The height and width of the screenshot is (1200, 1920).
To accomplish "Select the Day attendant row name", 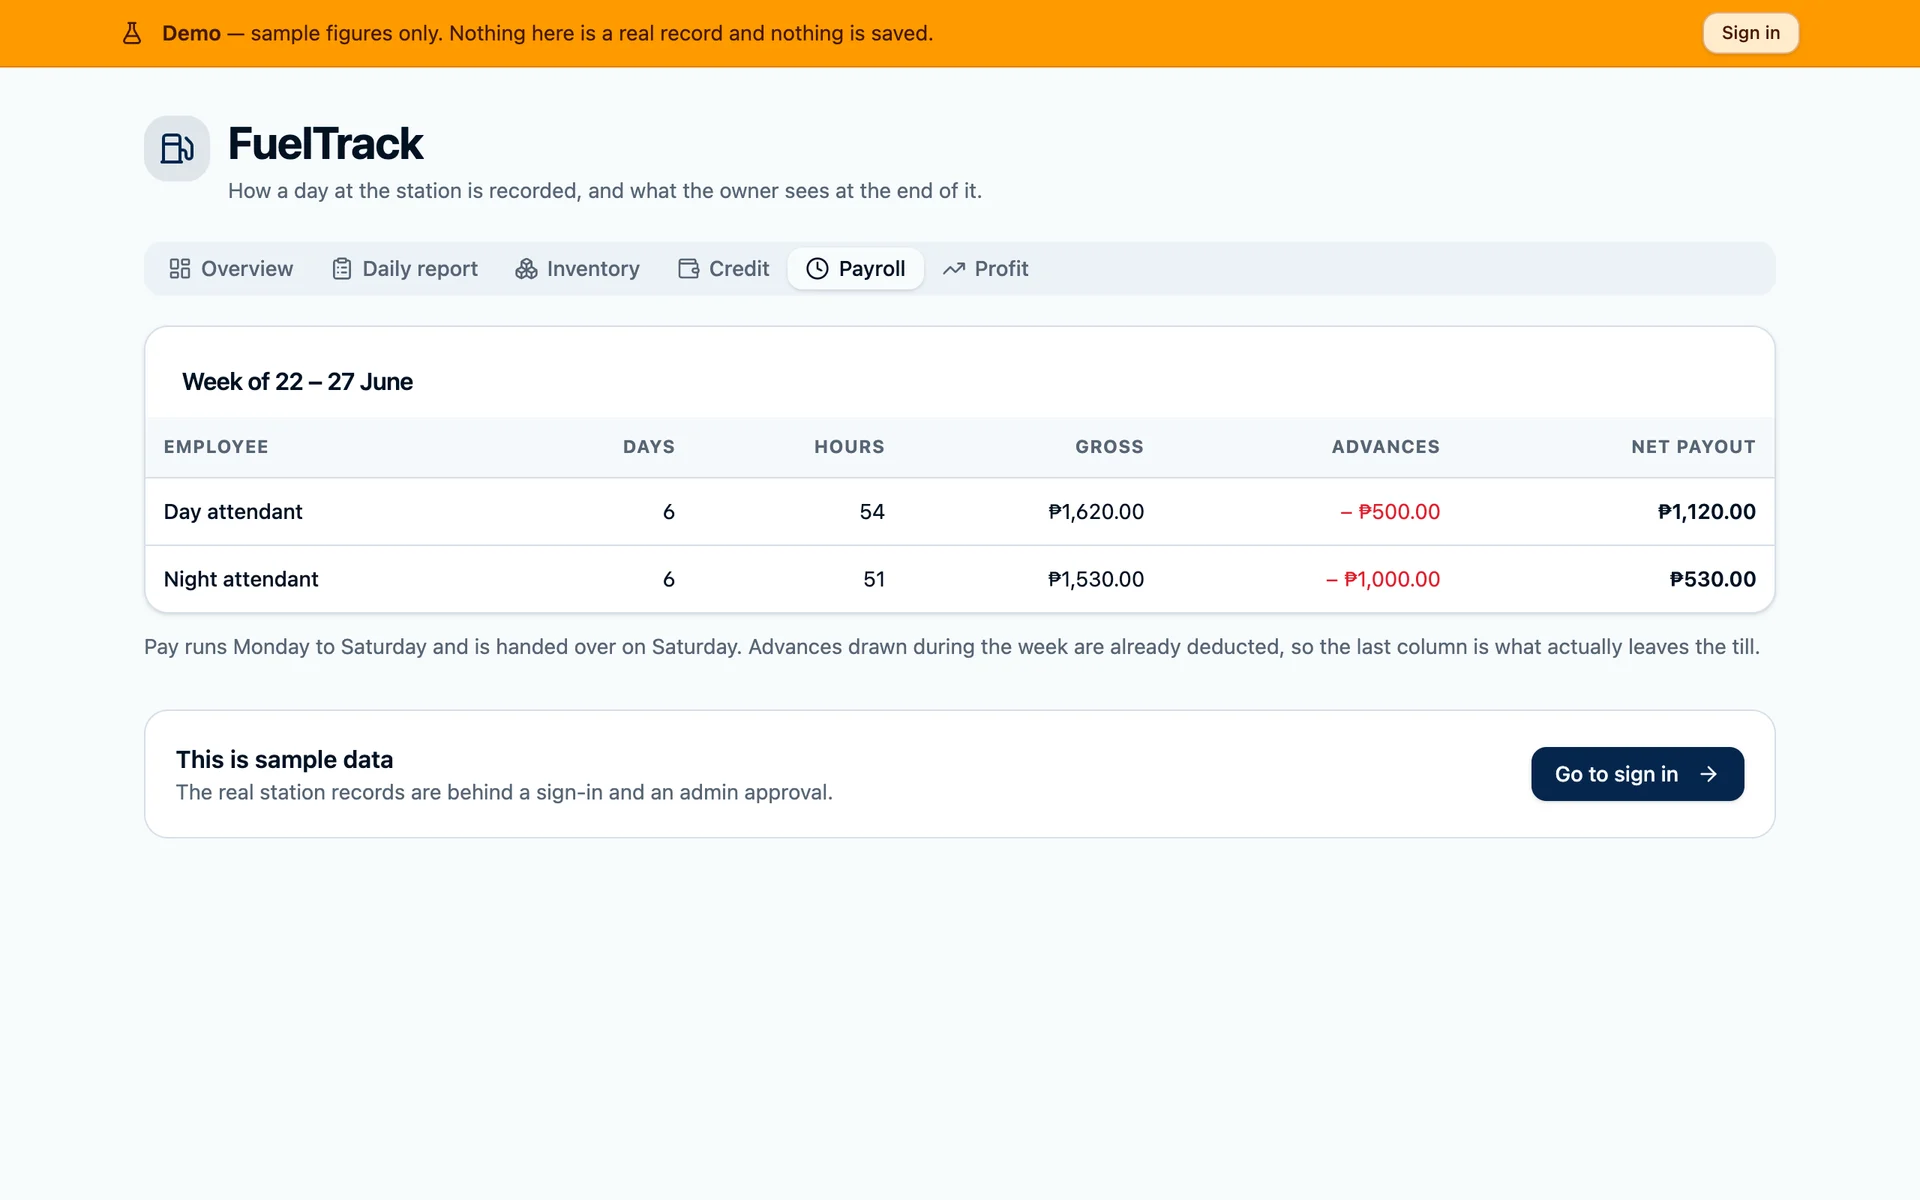I will [x=233, y=512].
